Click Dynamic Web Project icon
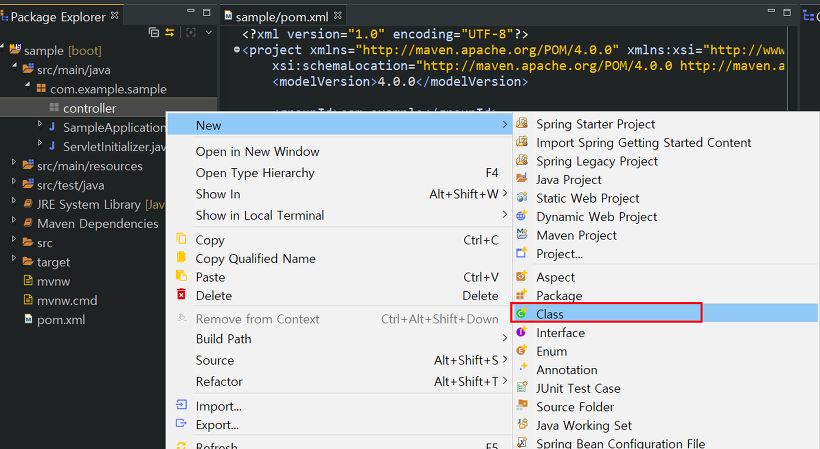 [x=521, y=215]
